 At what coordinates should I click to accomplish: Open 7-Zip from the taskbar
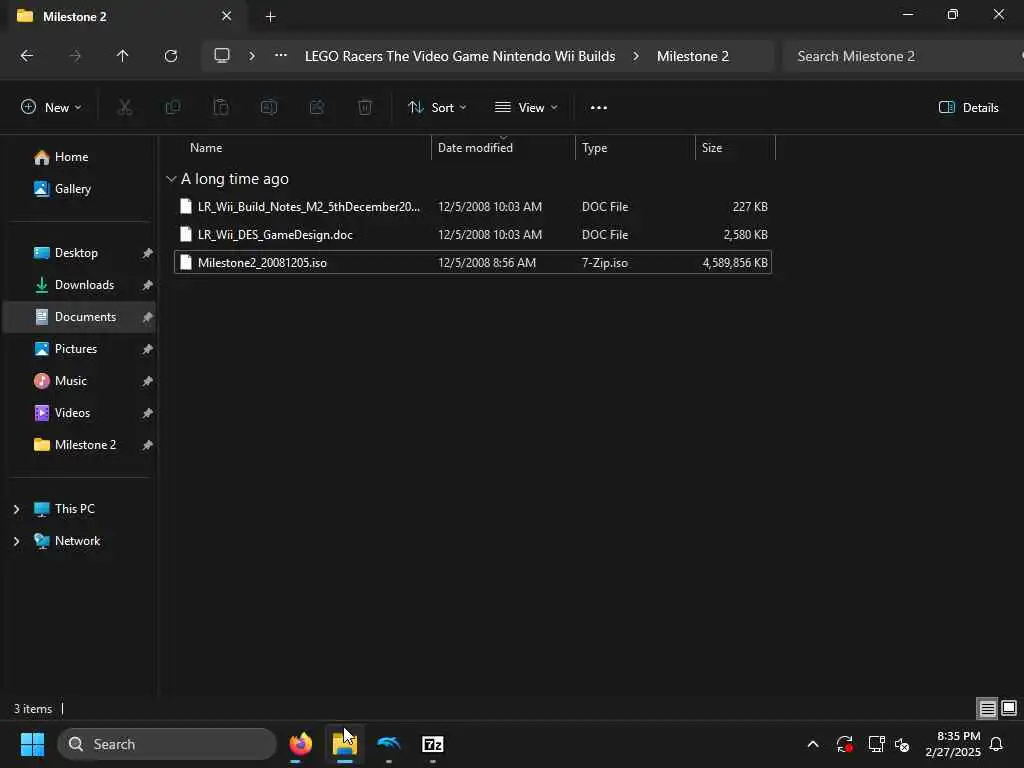432,745
